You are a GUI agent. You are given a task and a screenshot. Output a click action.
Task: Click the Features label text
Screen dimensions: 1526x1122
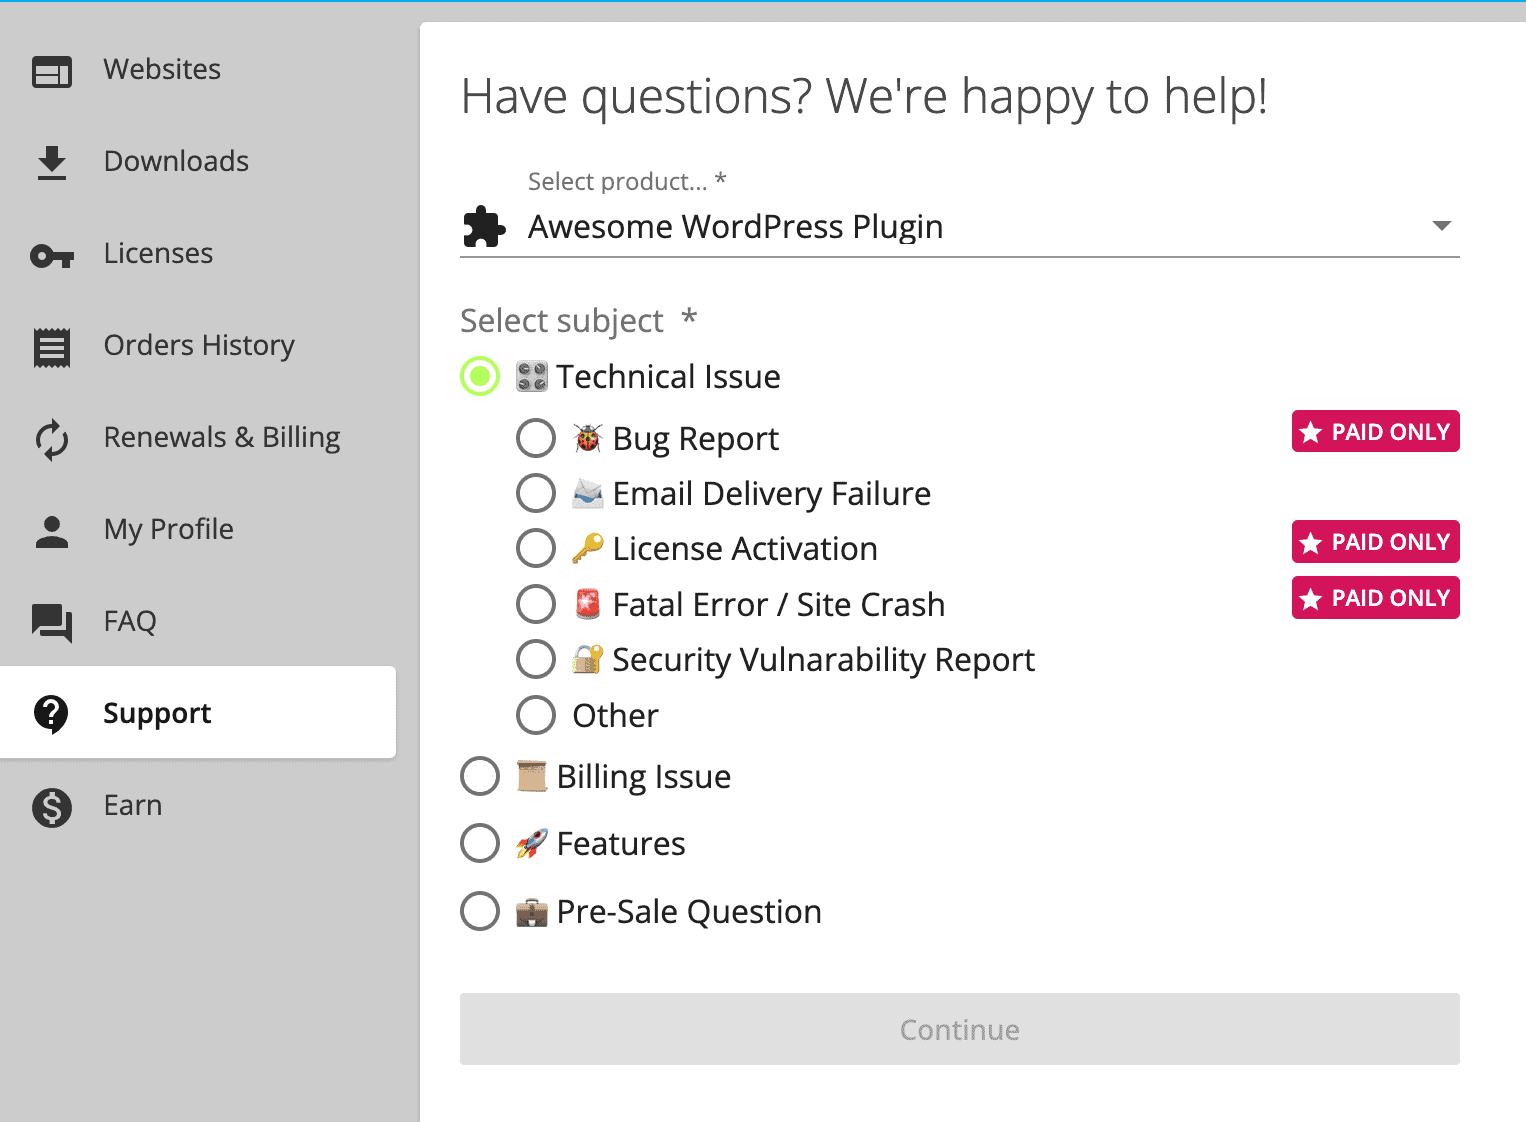point(621,844)
